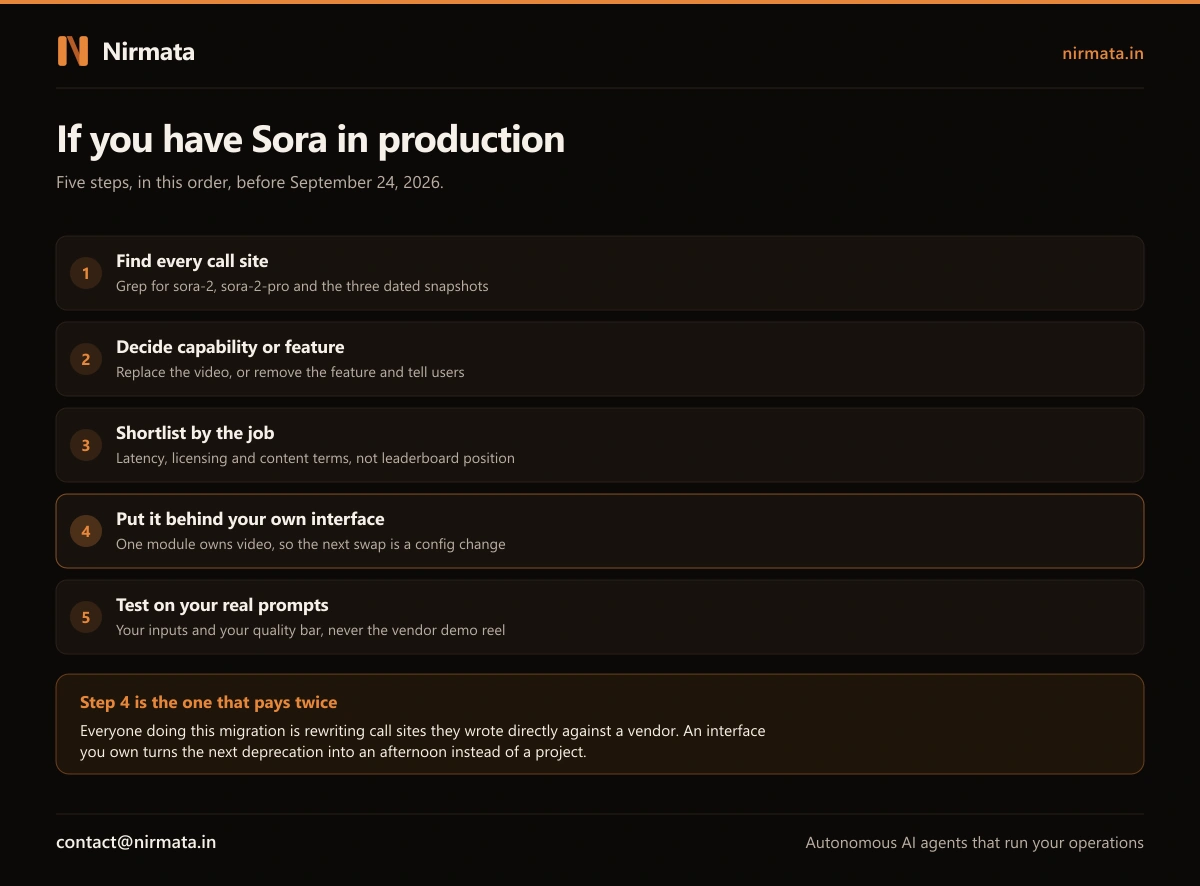Select 'Decide capability or feature' title
The width and height of the screenshot is (1200, 886).
pyautogui.click(x=230, y=347)
